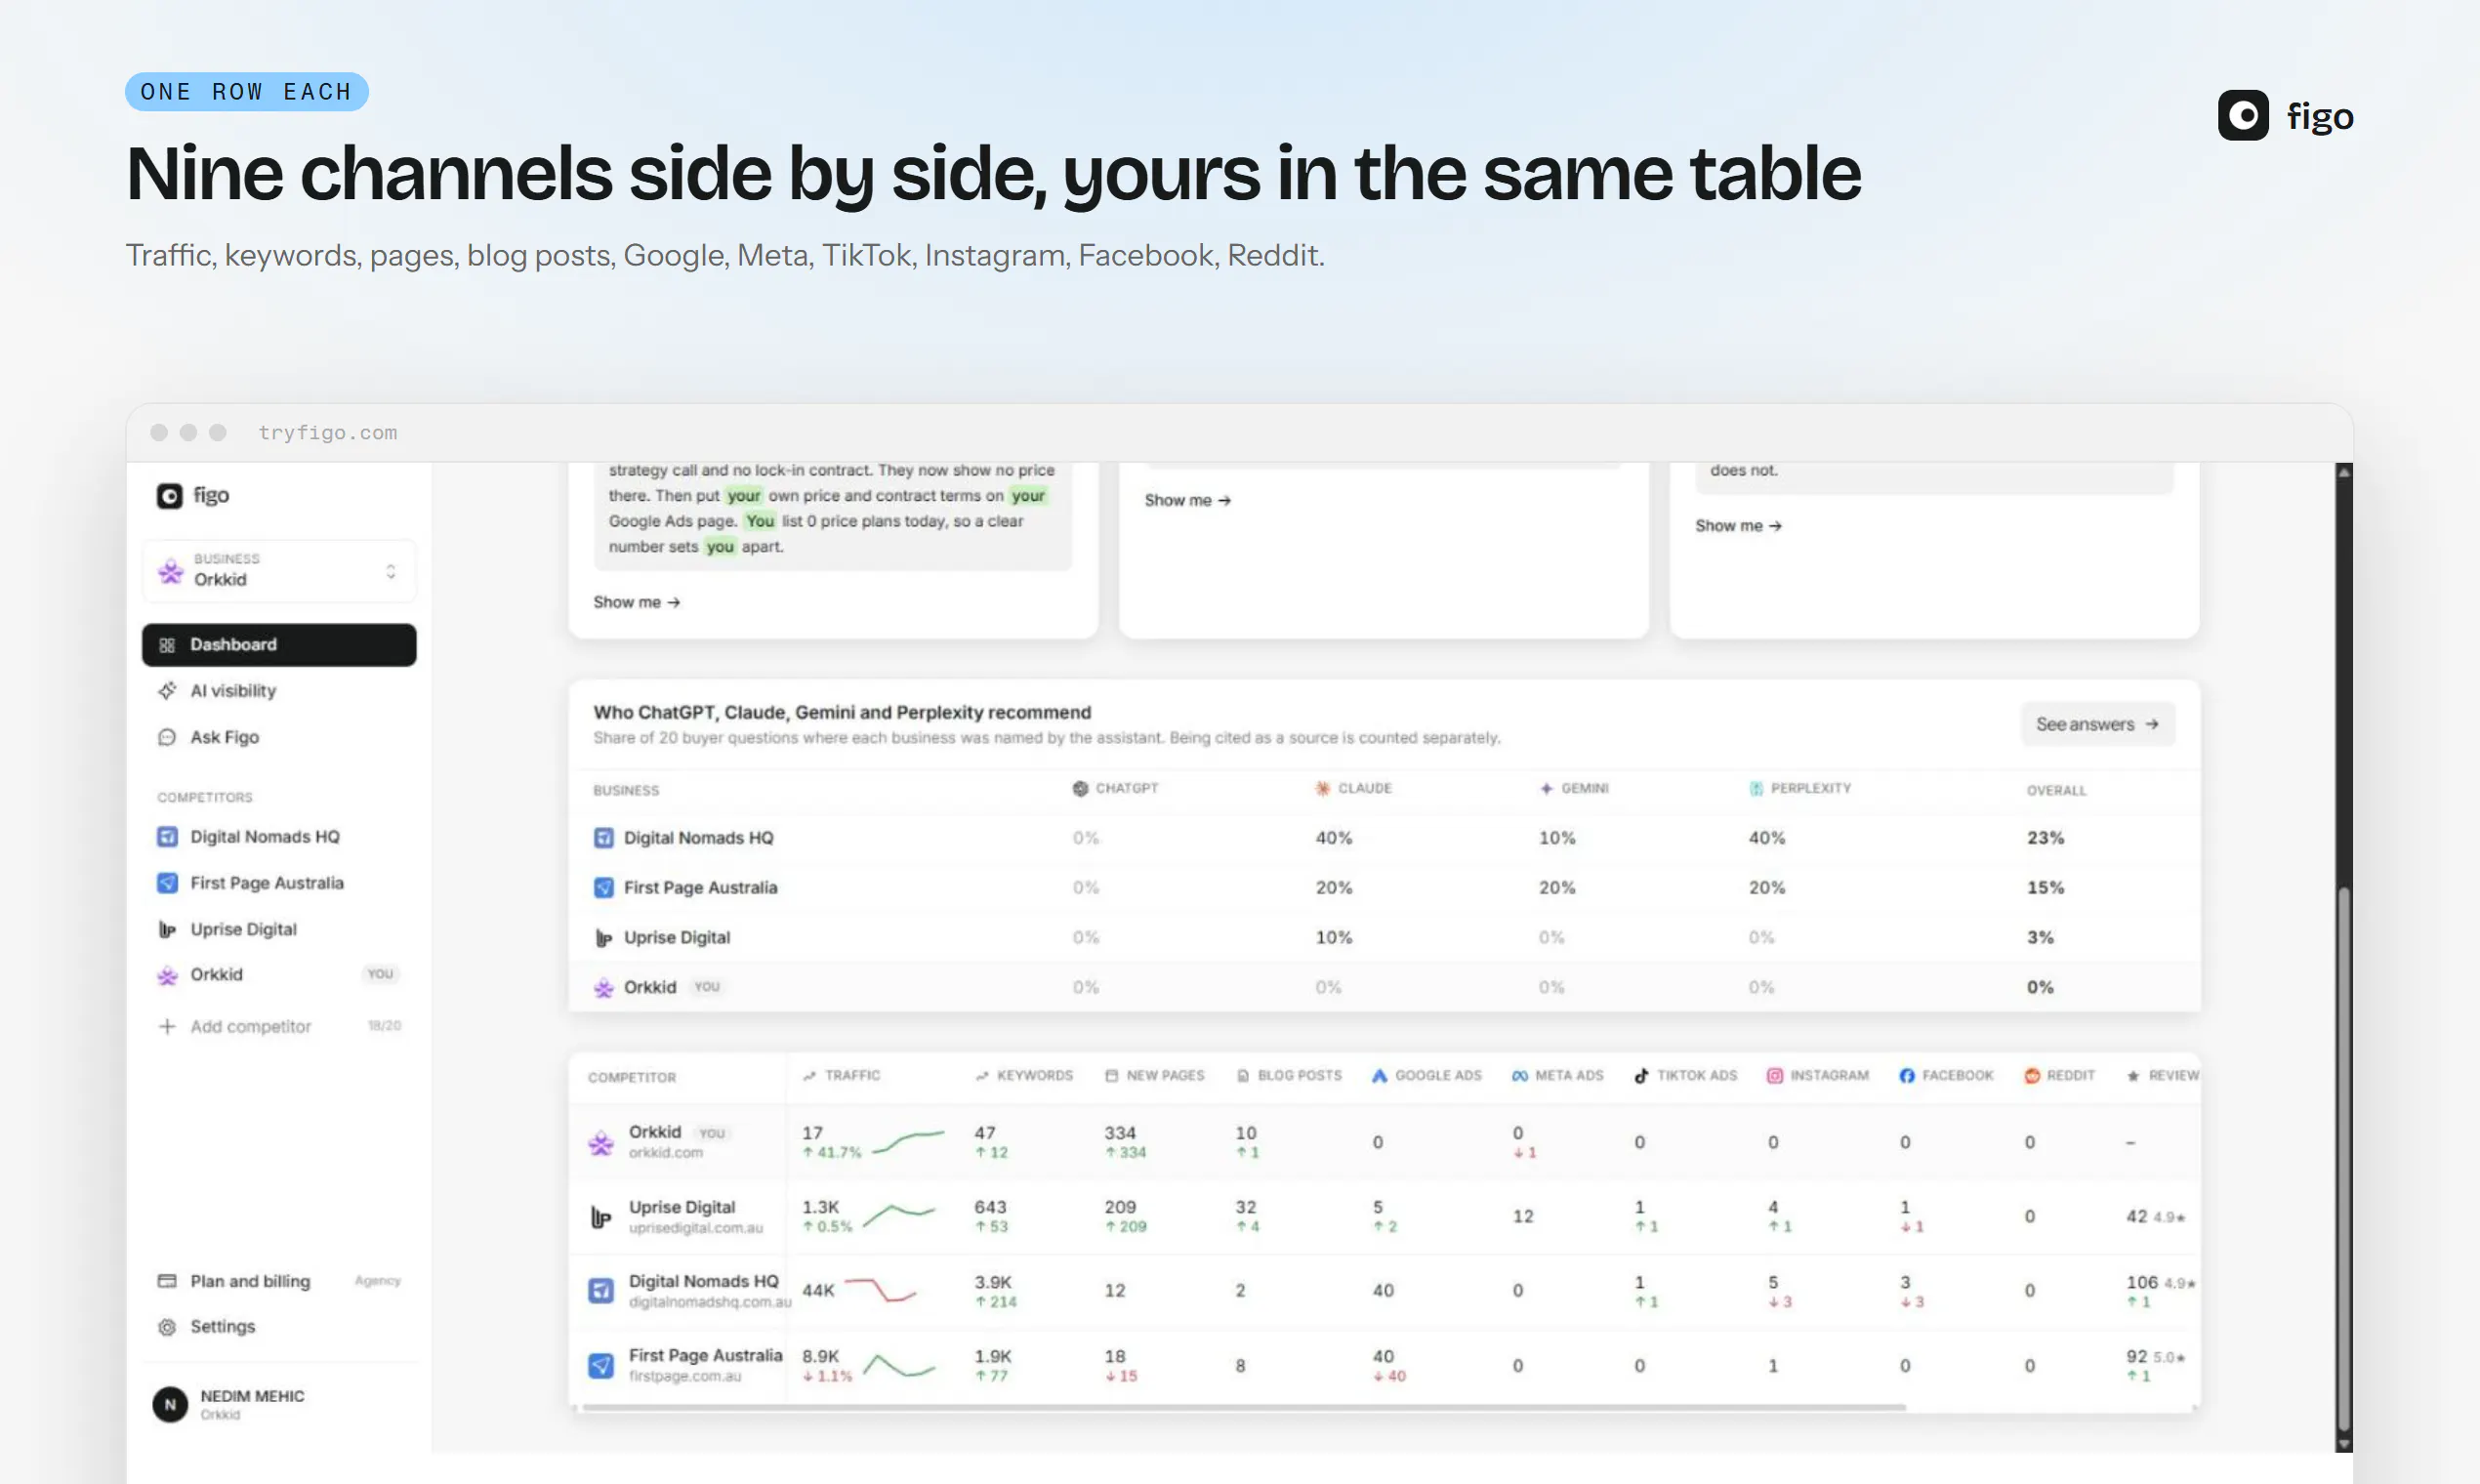Open AI visibility in the sidebar
The width and height of the screenshot is (2480, 1484).
pos(279,691)
